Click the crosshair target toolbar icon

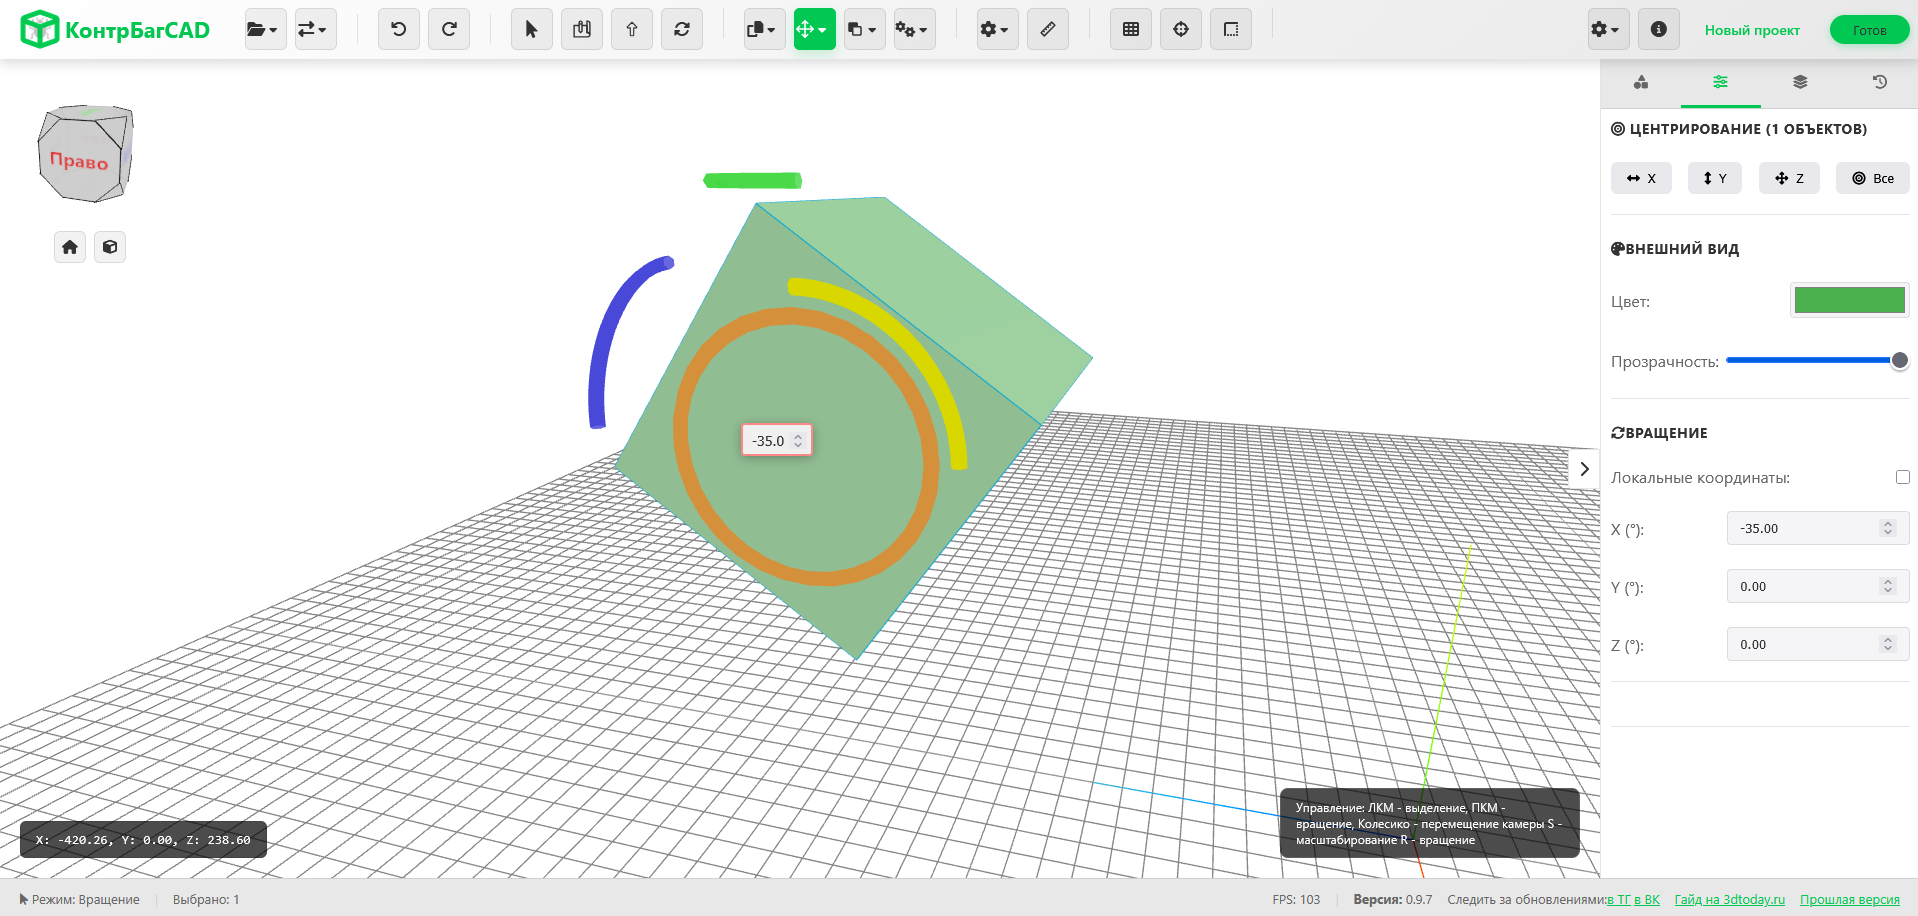[x=1180, y=29]
